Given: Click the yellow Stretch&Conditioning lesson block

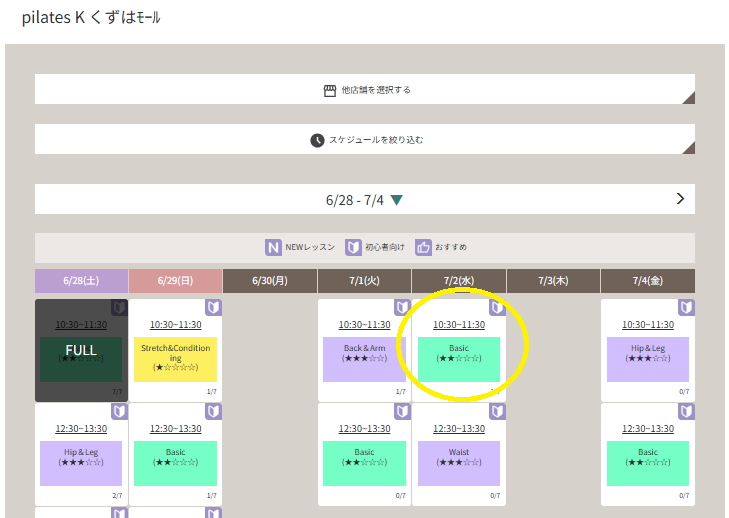Looking at the screenshot, I should click(x=175, y=358).
